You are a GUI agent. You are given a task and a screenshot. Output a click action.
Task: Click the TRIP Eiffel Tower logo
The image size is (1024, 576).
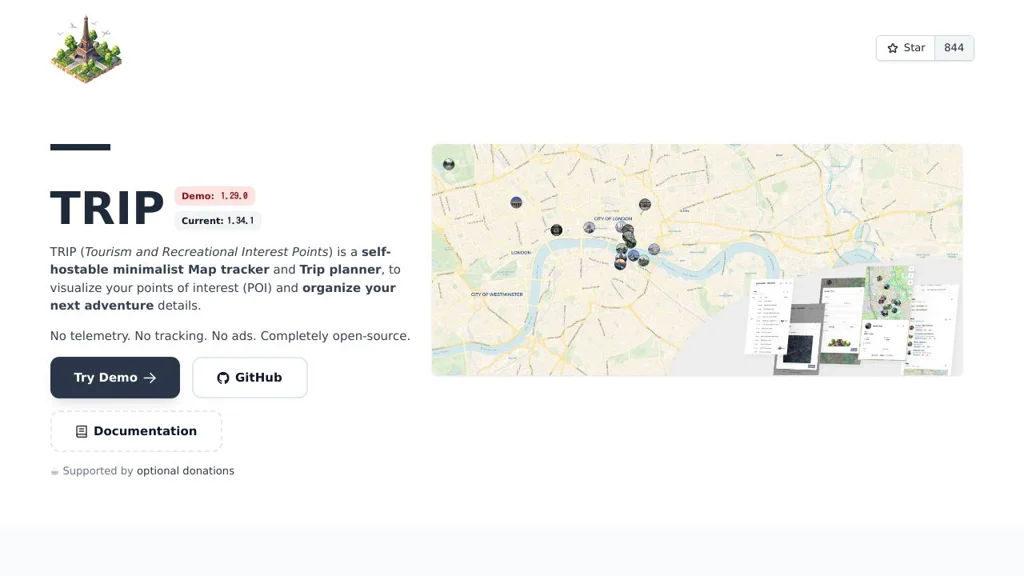[86, 49]
